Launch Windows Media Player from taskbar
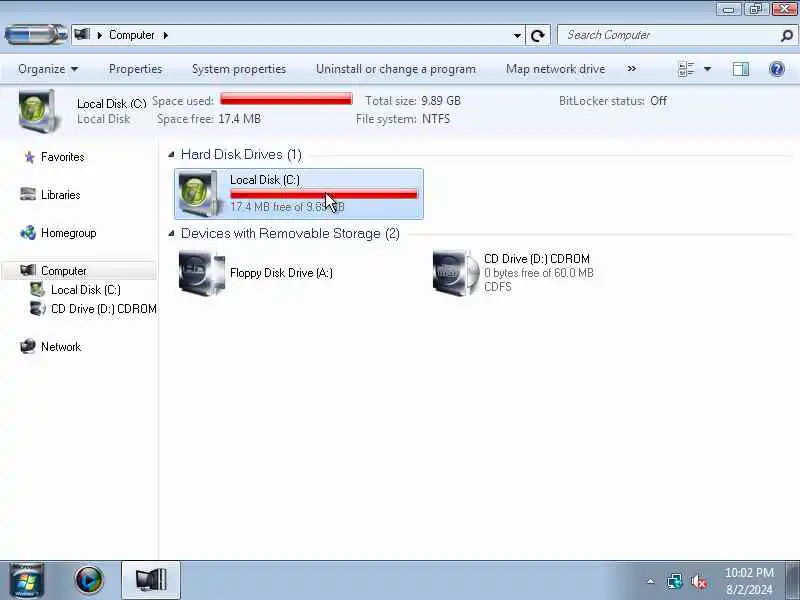Screen dimensions: 800x600 click(x=89, y=581)
